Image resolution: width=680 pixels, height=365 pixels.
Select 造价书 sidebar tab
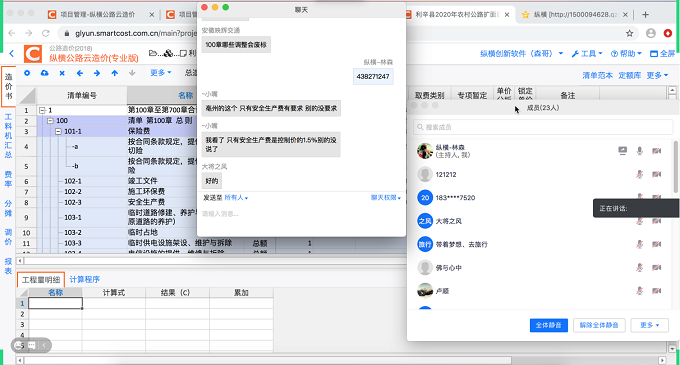(9, 86)
